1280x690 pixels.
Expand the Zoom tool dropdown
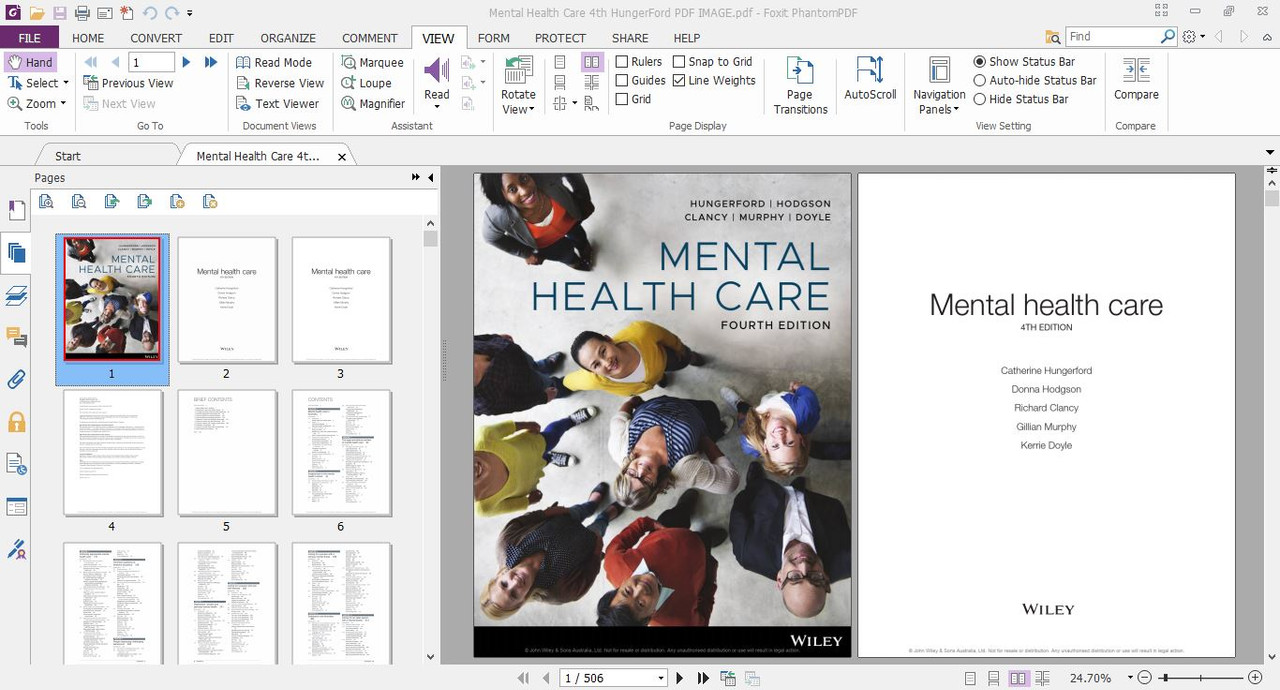click(63, 103)
